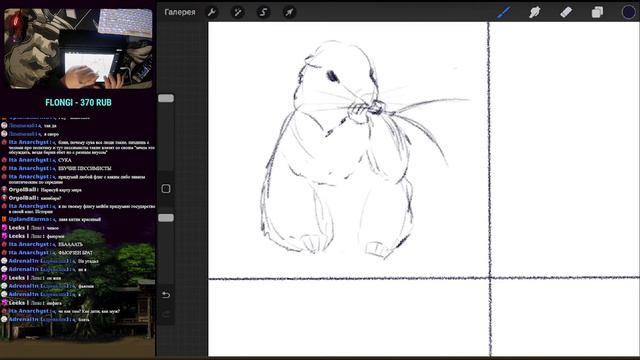The height and width of the screenshot is (360, 640).
Task: Open the active color picker circle
Action: click(x=629, y=12)
